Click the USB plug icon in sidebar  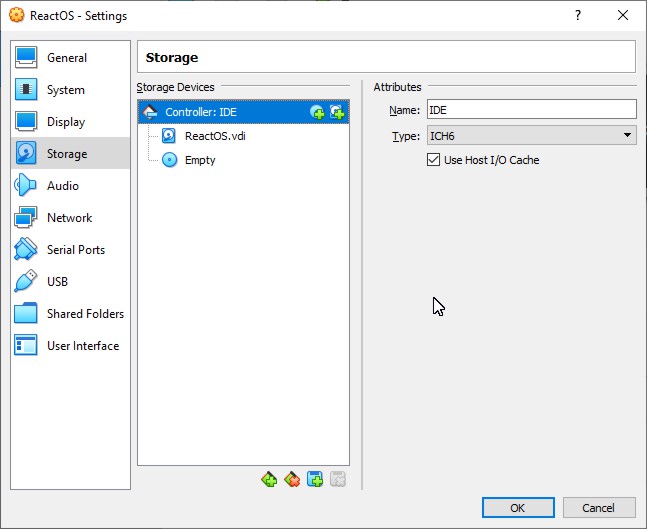coord(26,281)
